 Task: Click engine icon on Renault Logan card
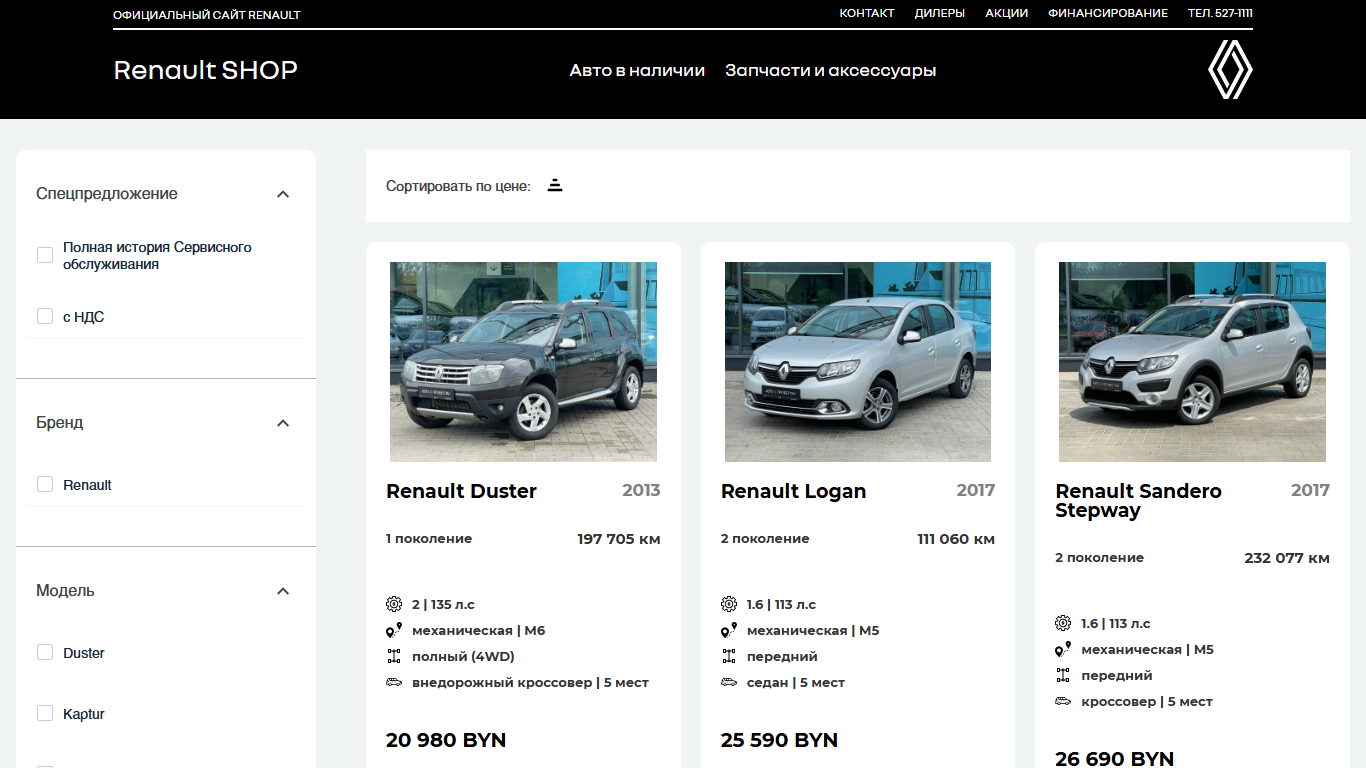729,604
